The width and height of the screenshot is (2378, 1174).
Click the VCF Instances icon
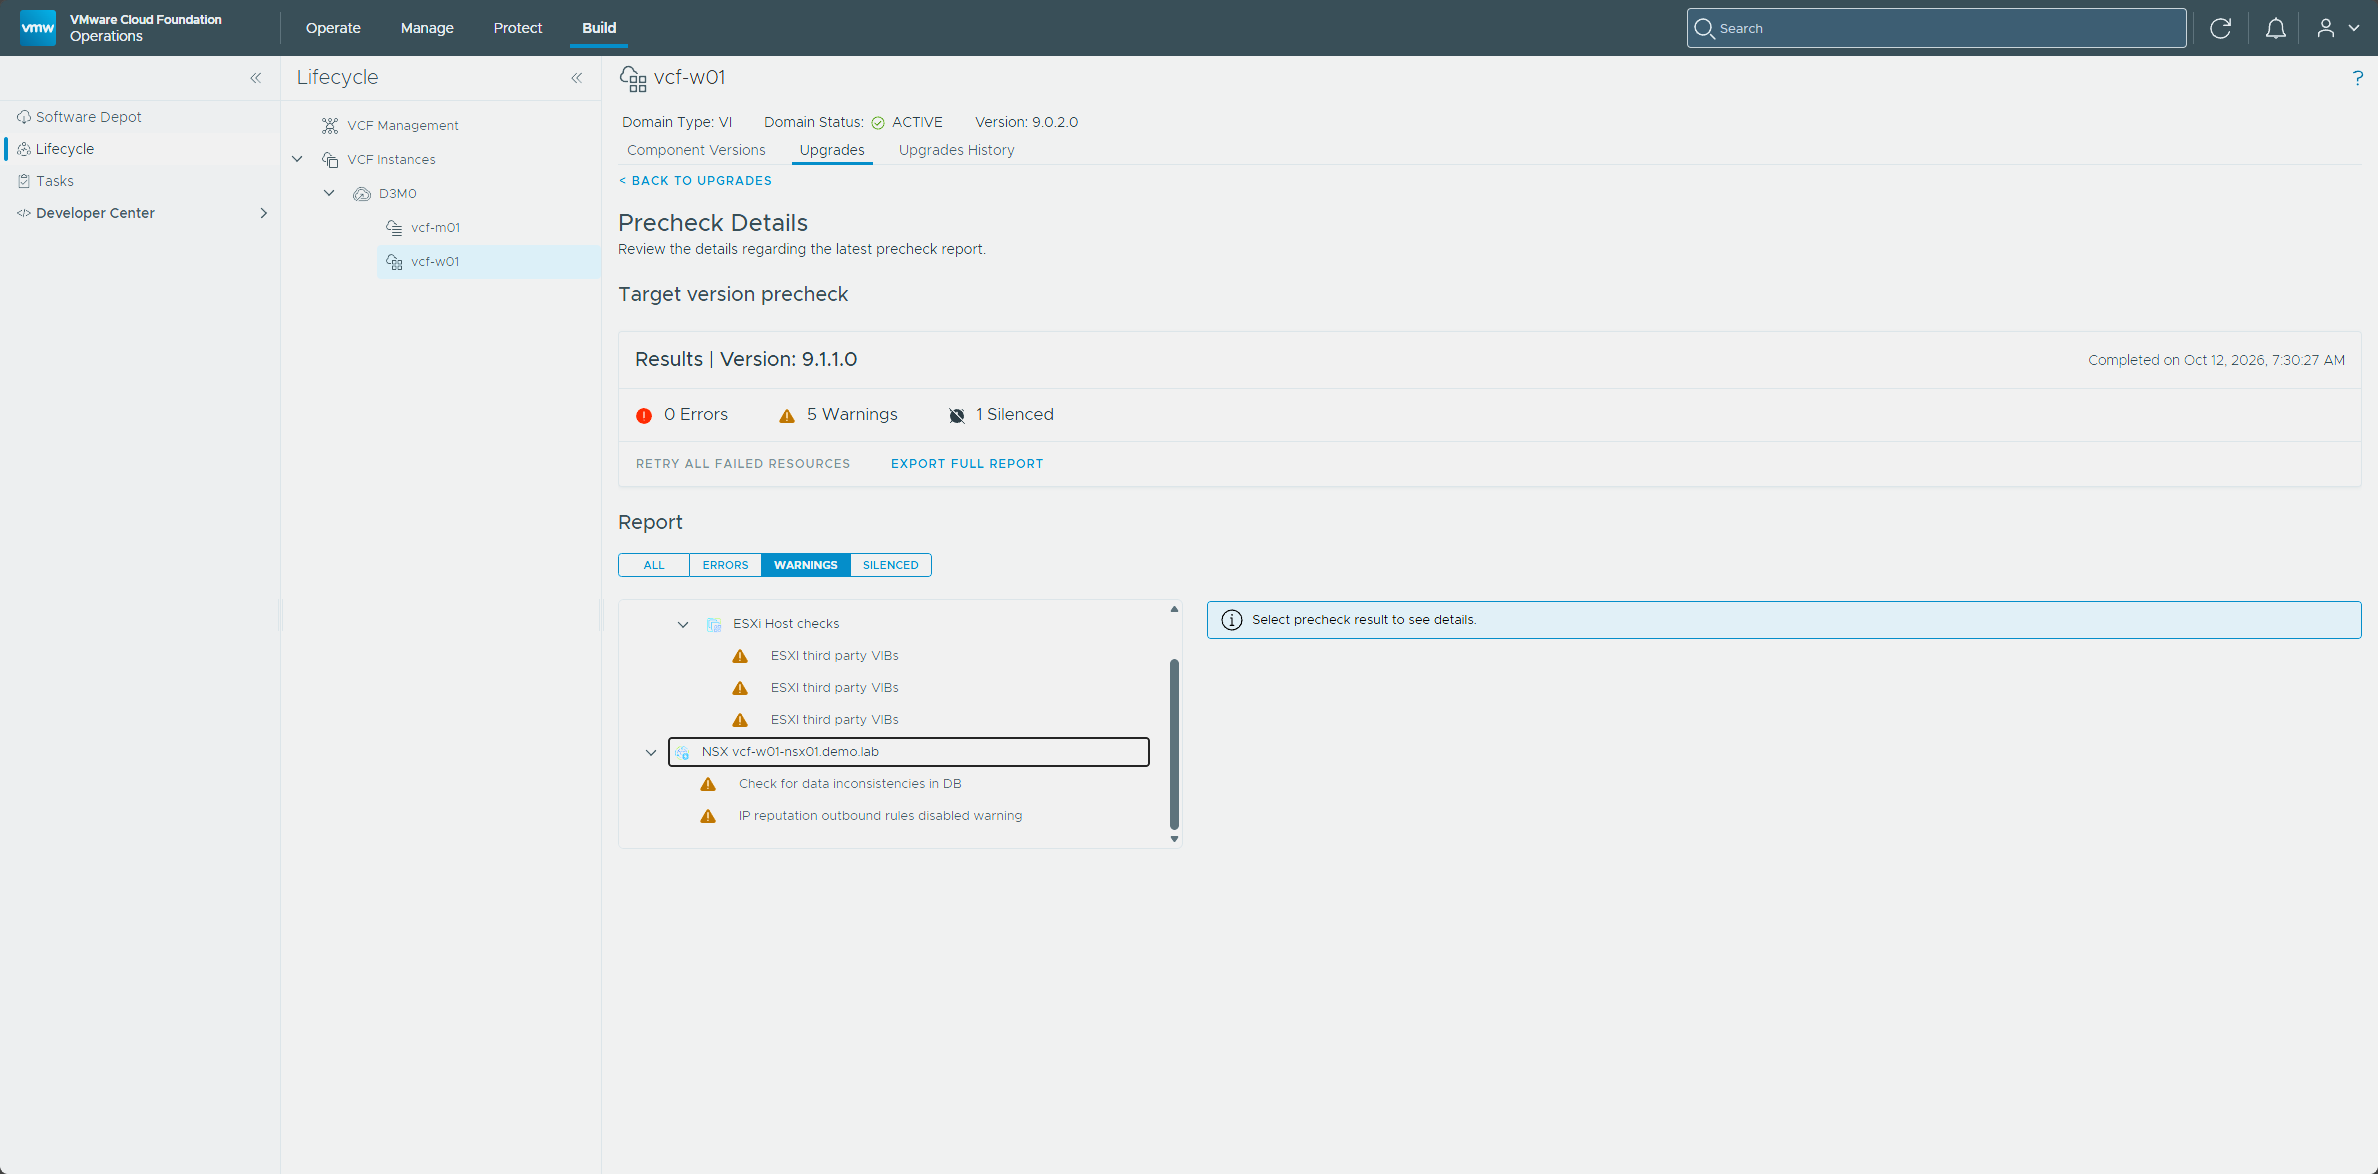tap(330, 159)
